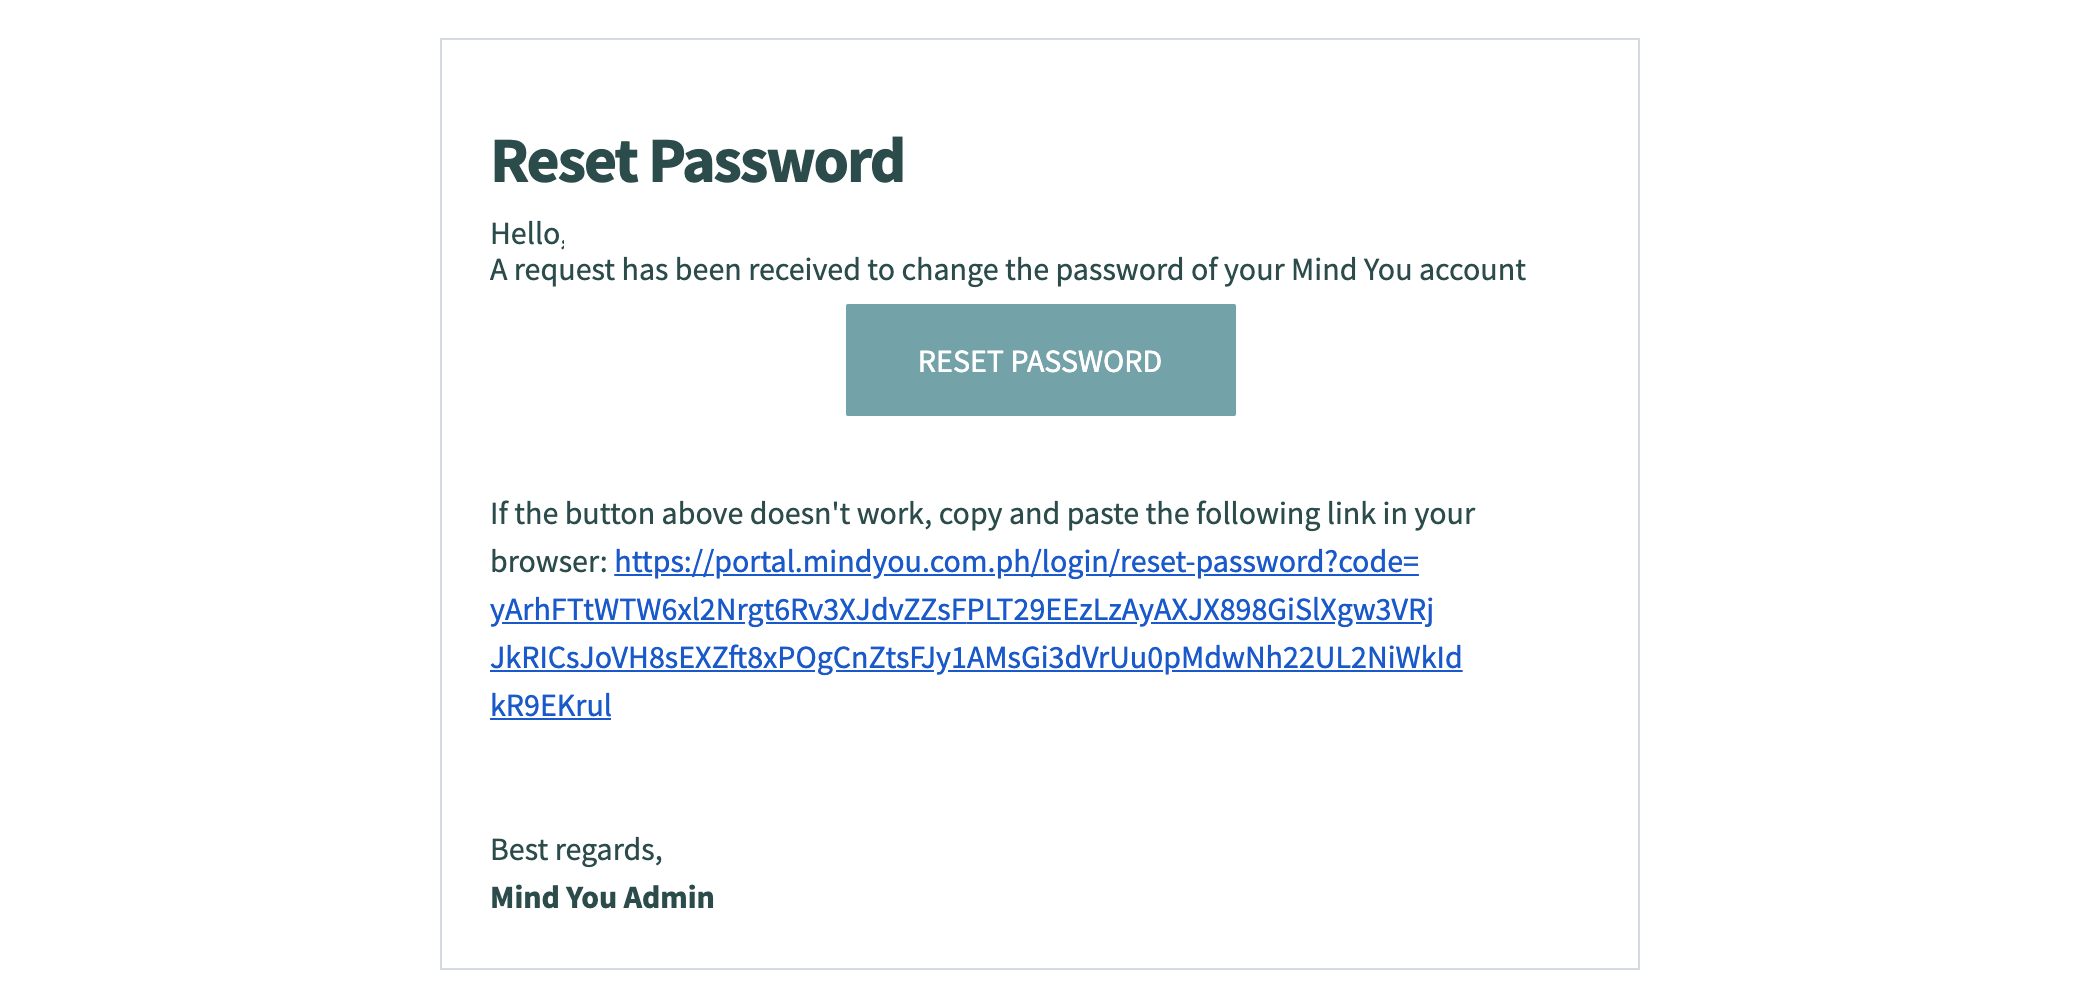The height and width of the screenshot is (992, 2078).
Task: Click the 'Mind You account' words
Action: (1408, 270)
